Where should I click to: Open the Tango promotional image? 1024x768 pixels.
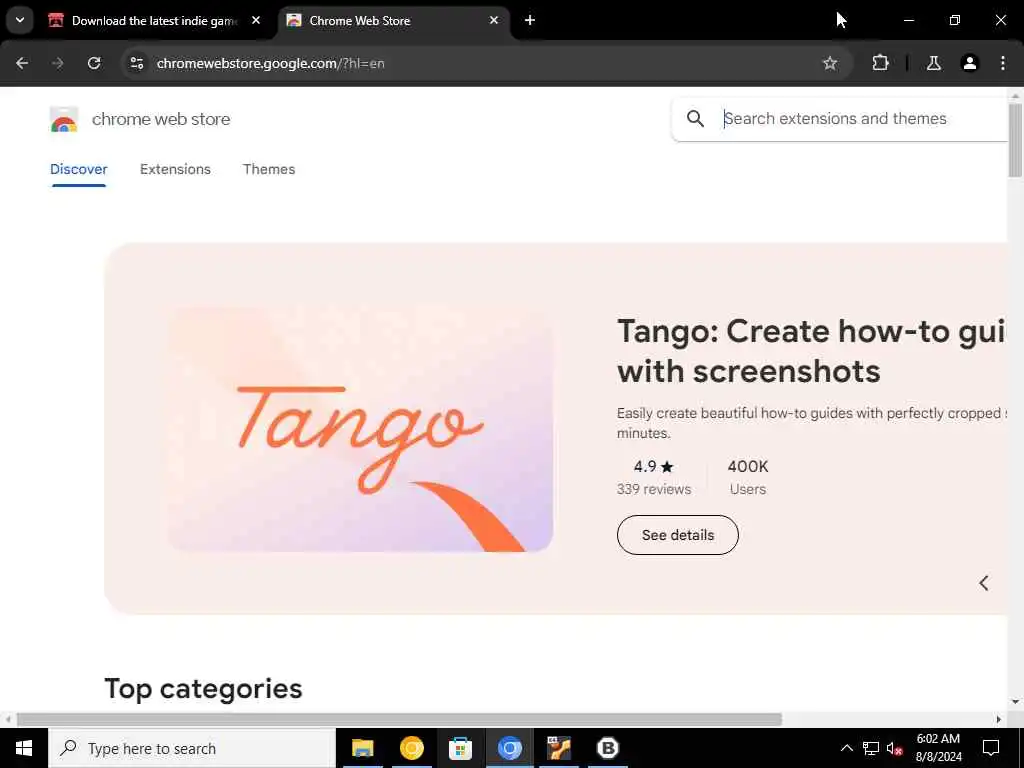tap(360, 429)
